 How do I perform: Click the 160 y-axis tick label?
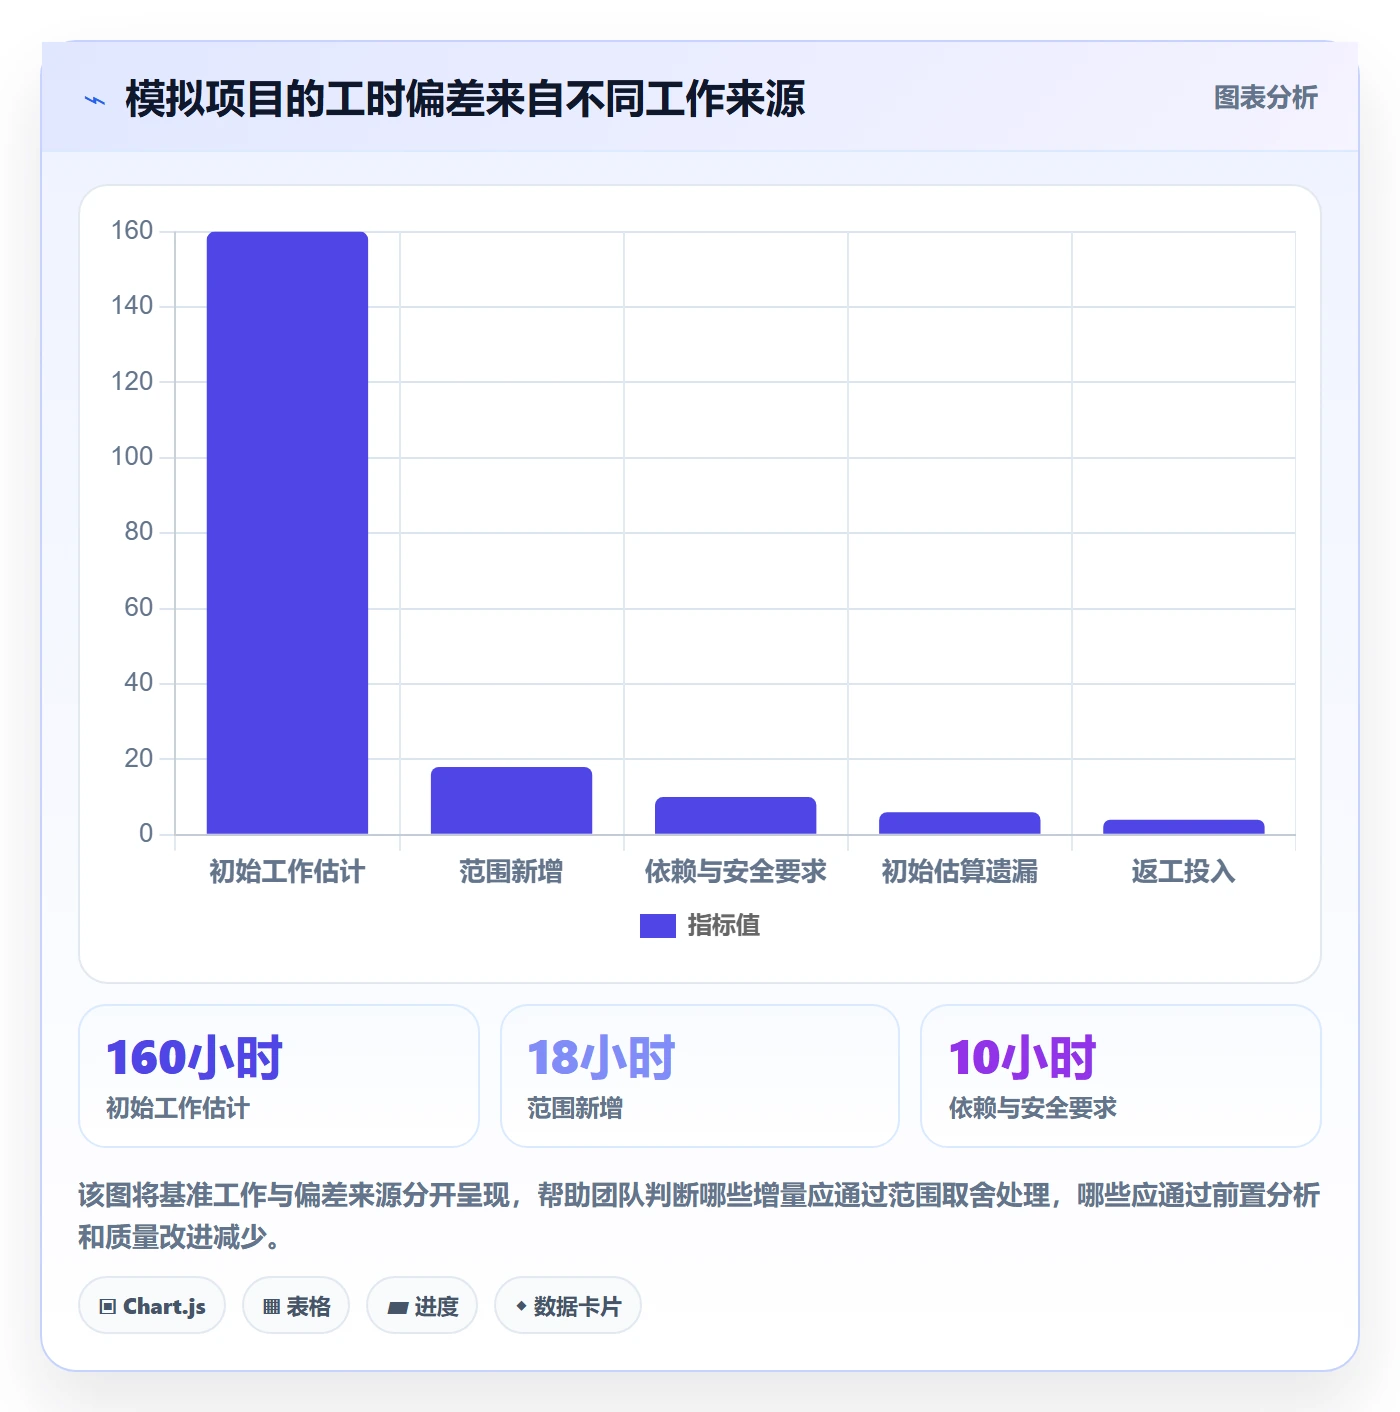(x=132, y=231)
